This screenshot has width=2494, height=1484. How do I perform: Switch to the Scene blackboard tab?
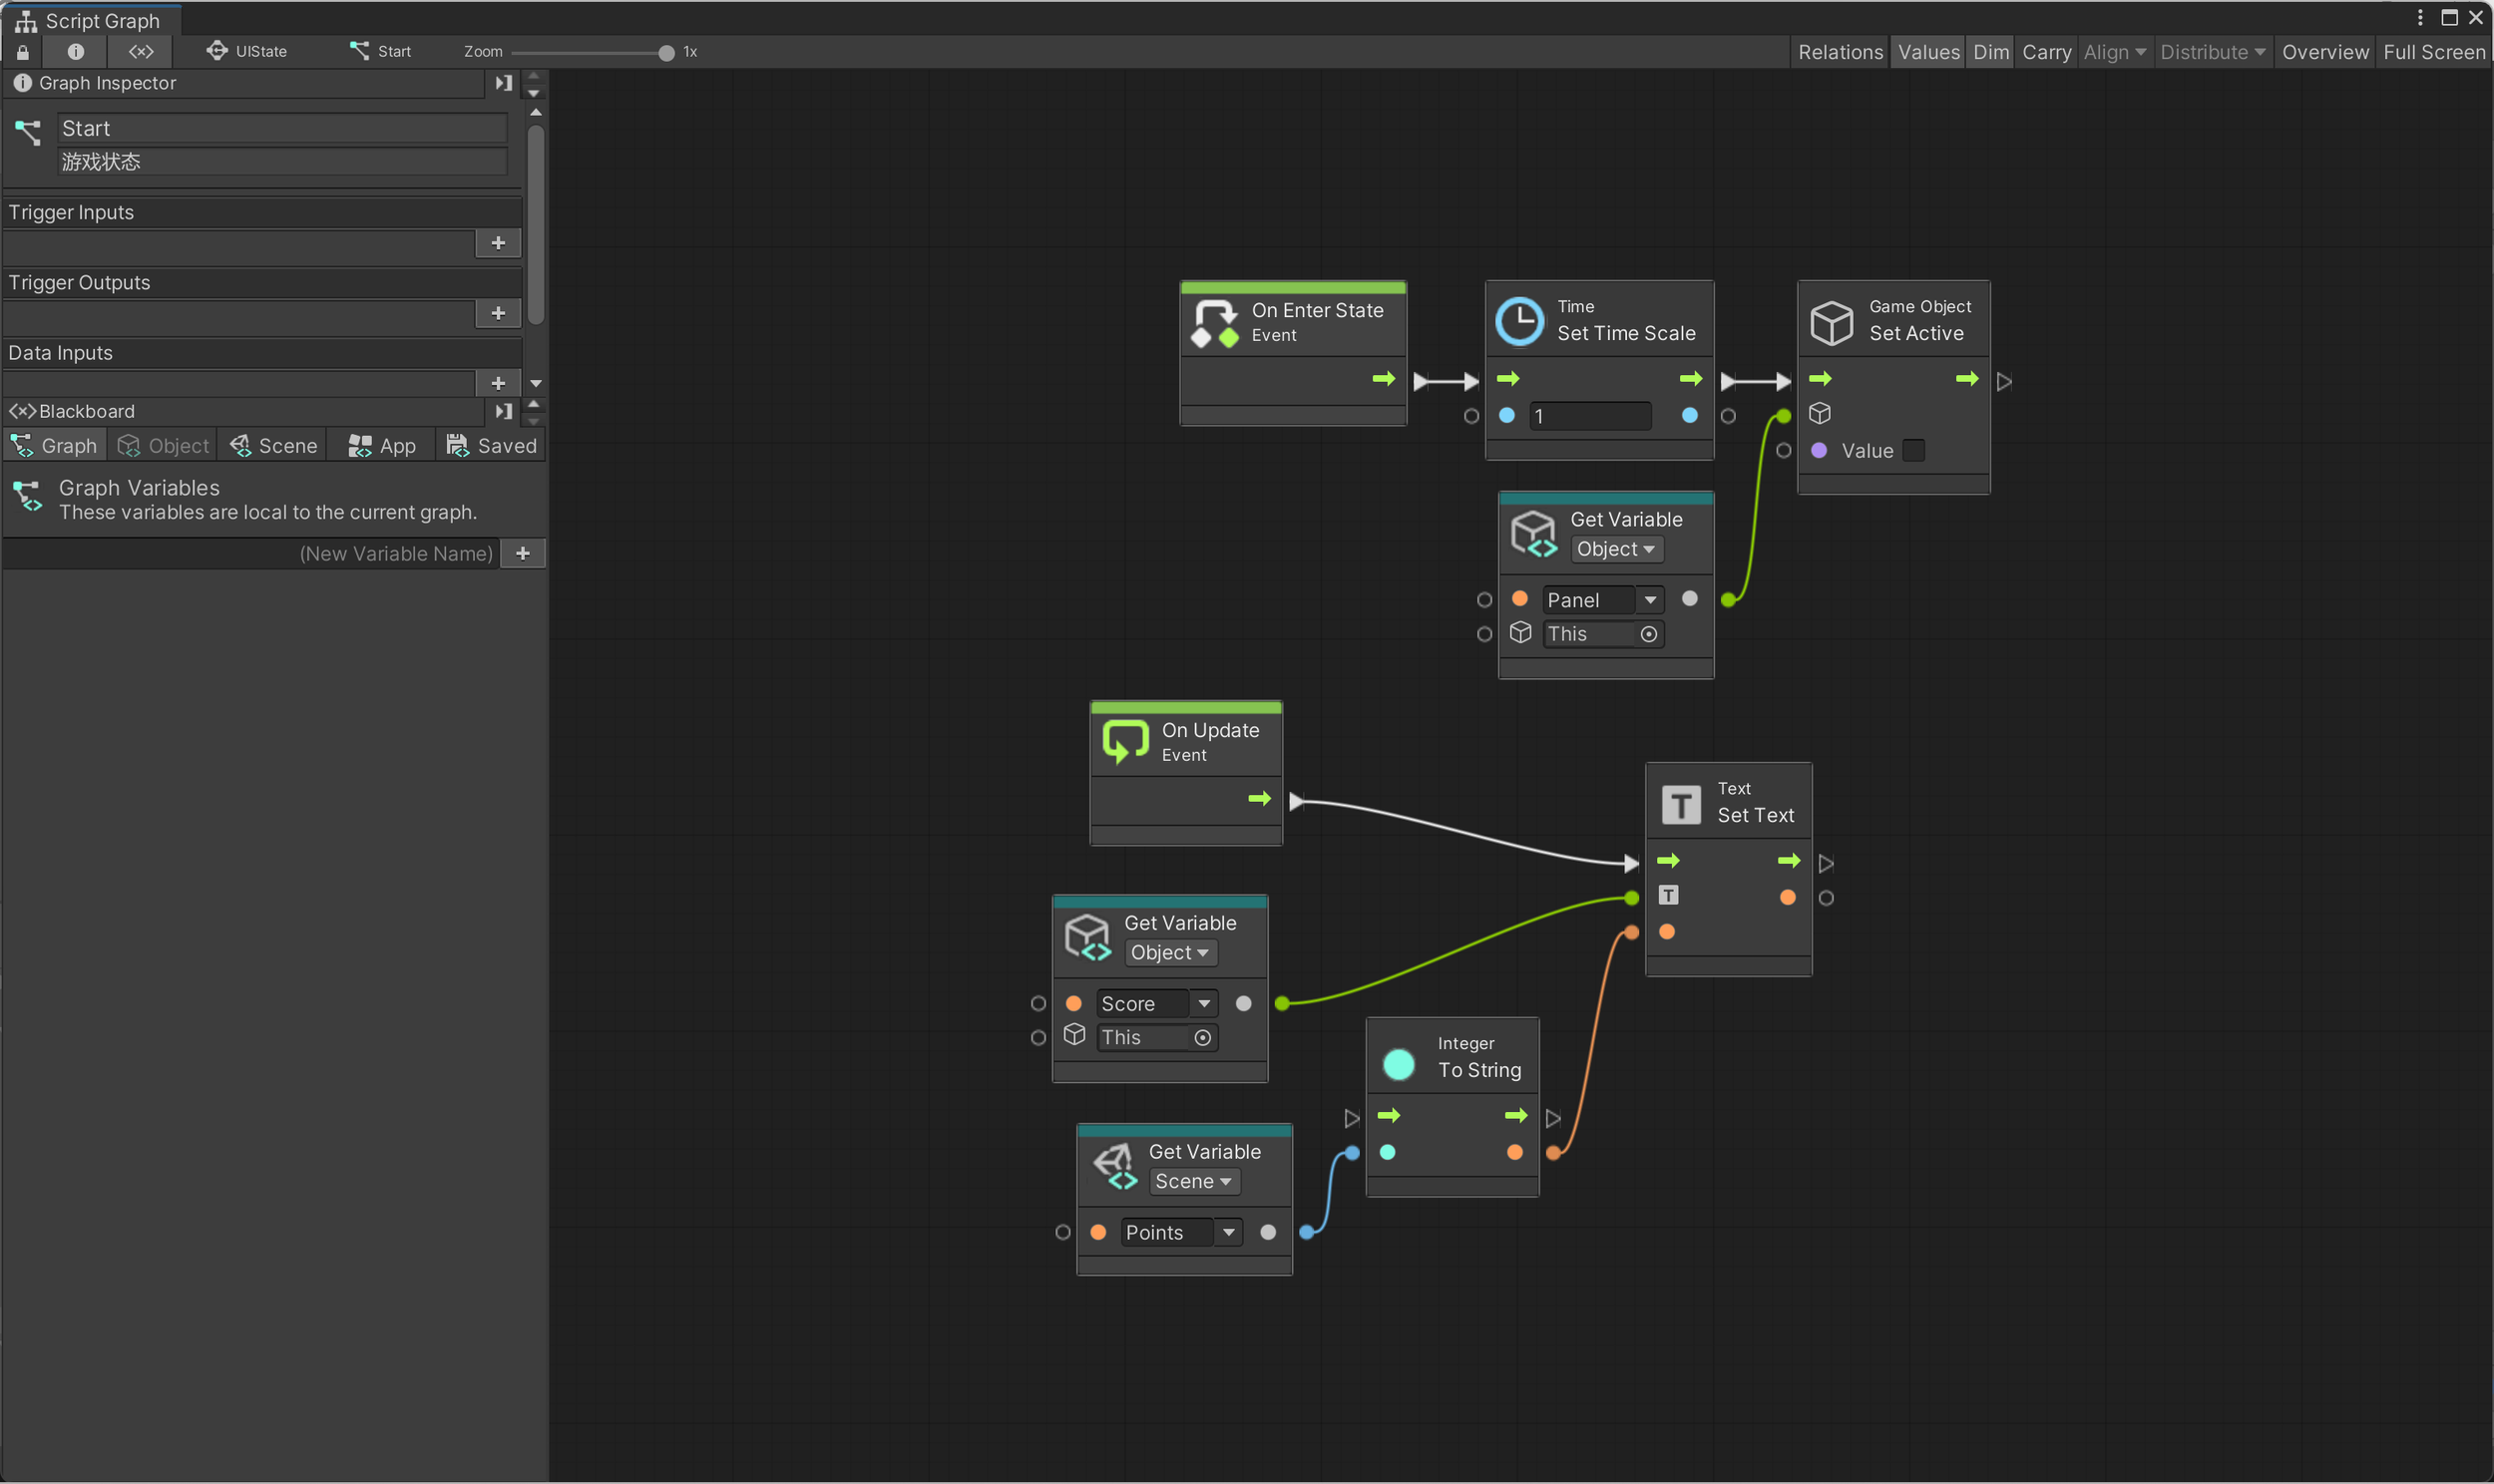click(x=273, y=446)
